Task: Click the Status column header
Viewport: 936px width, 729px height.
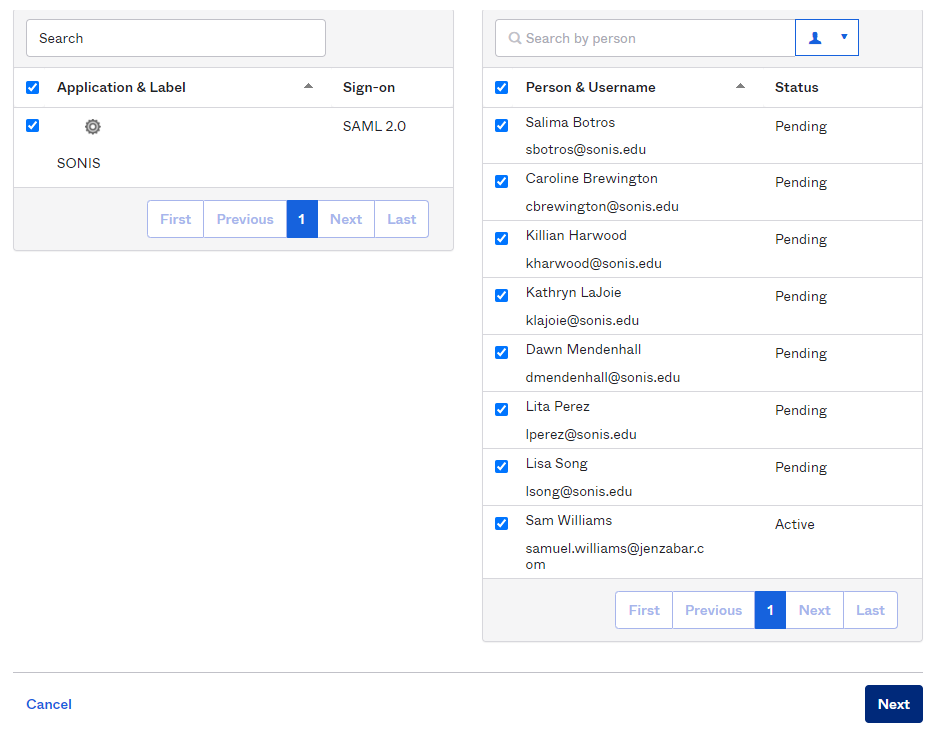Action: click(x=796, y=88)
